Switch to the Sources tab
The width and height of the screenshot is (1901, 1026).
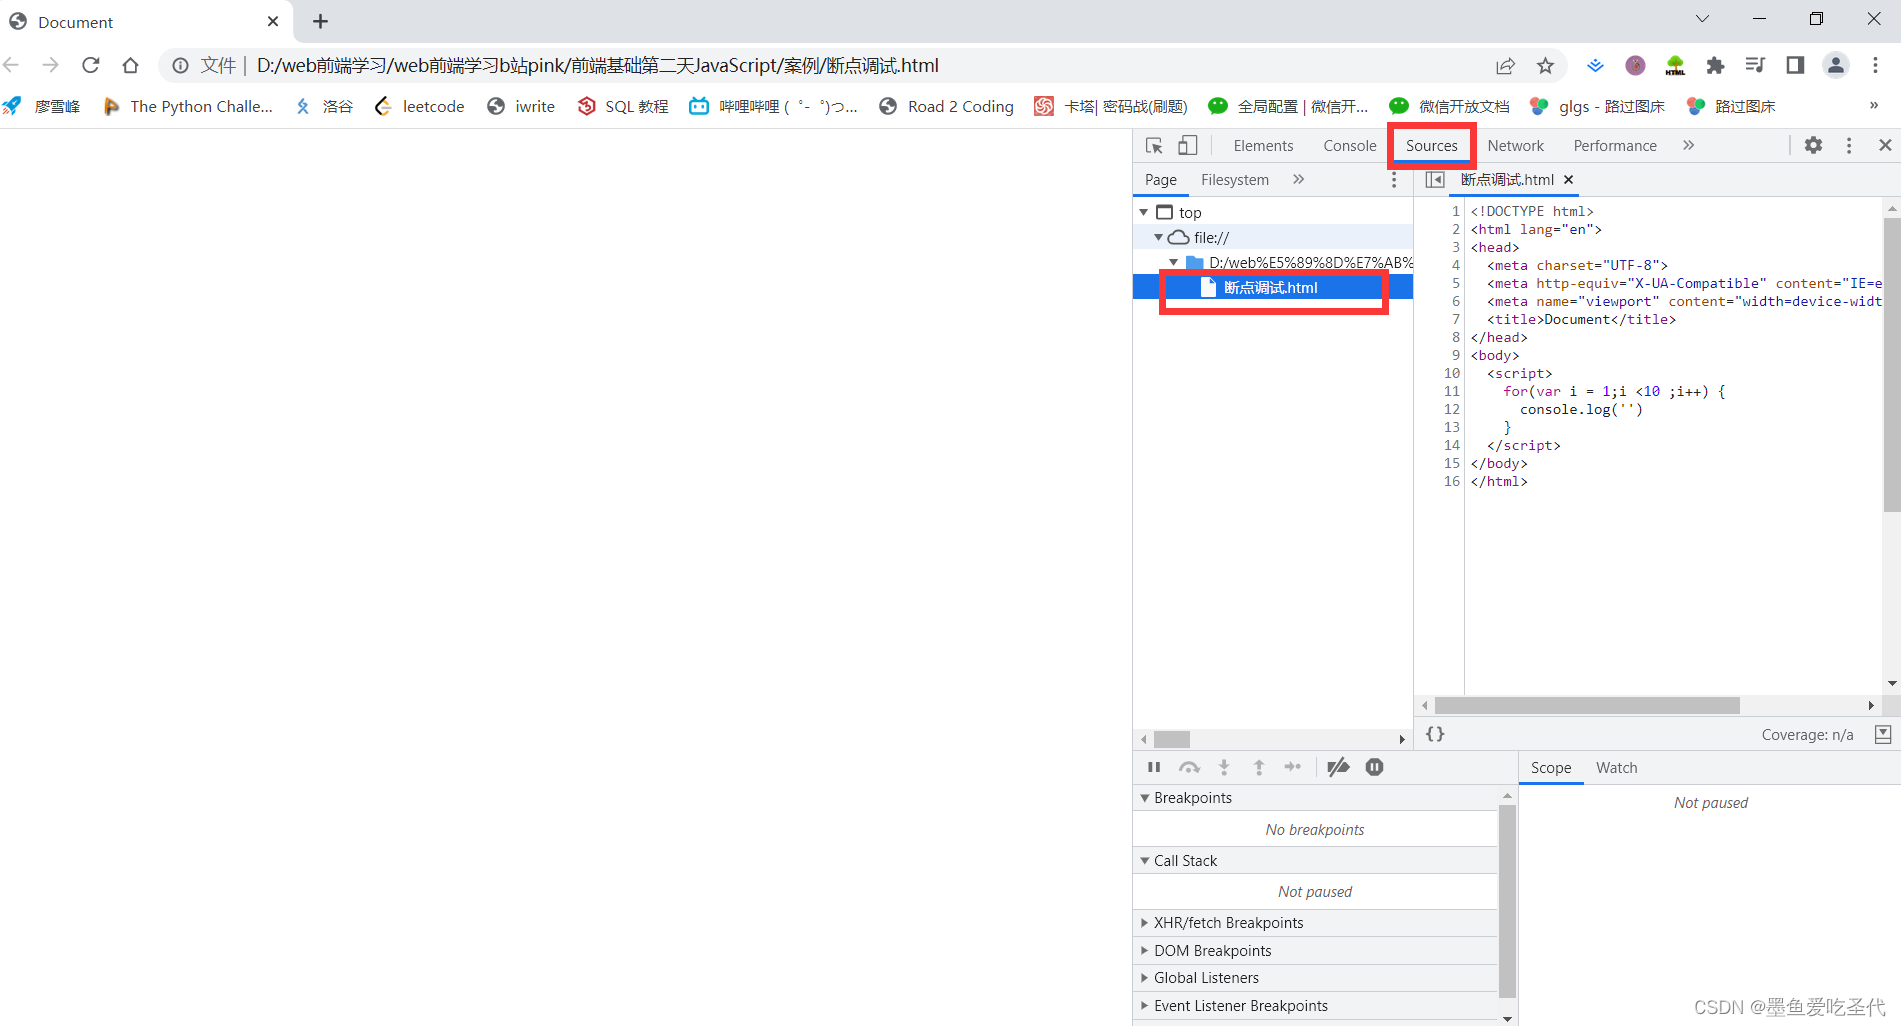point(1431,146)
